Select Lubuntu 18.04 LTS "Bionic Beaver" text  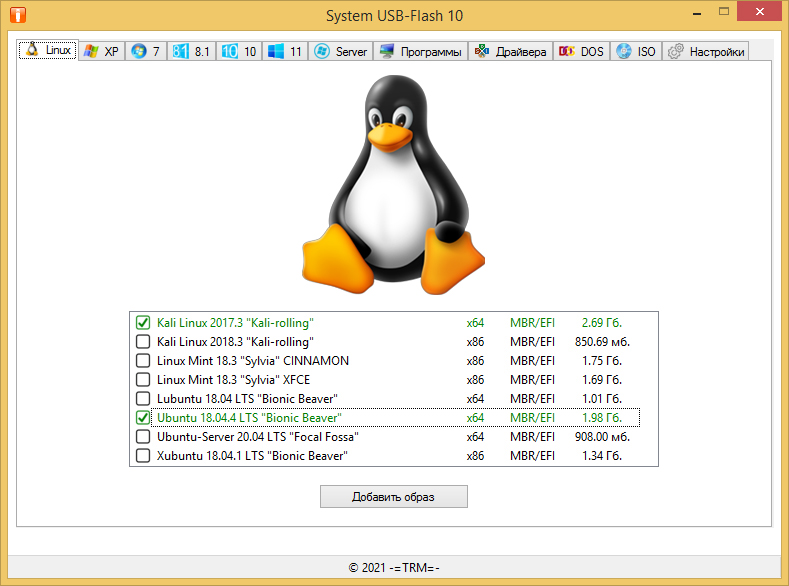[x=247, y=399]
